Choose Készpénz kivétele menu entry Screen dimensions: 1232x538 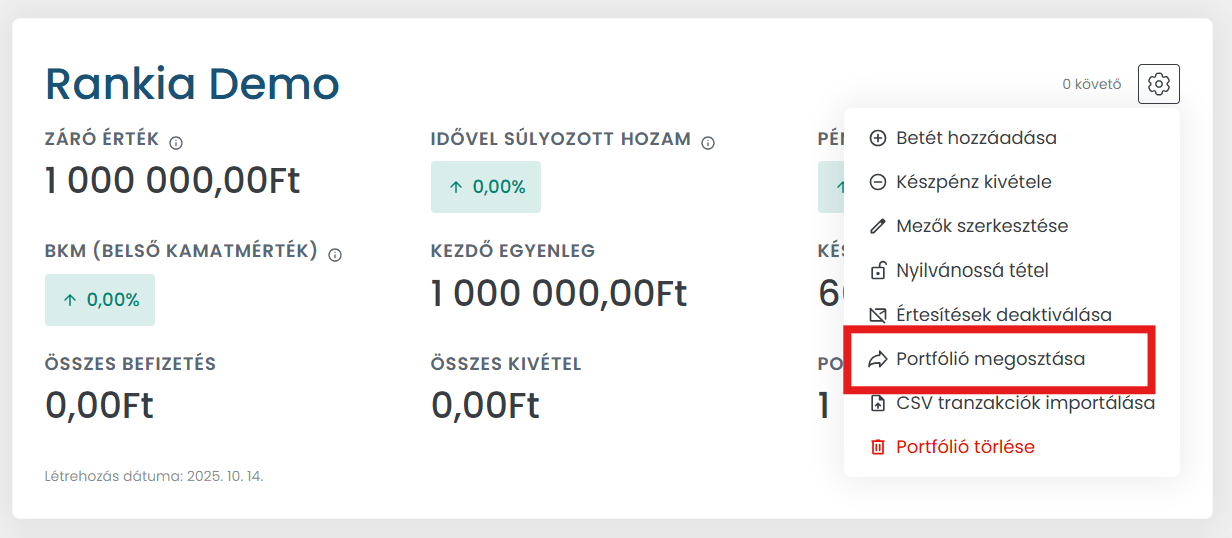click(973, 182)
